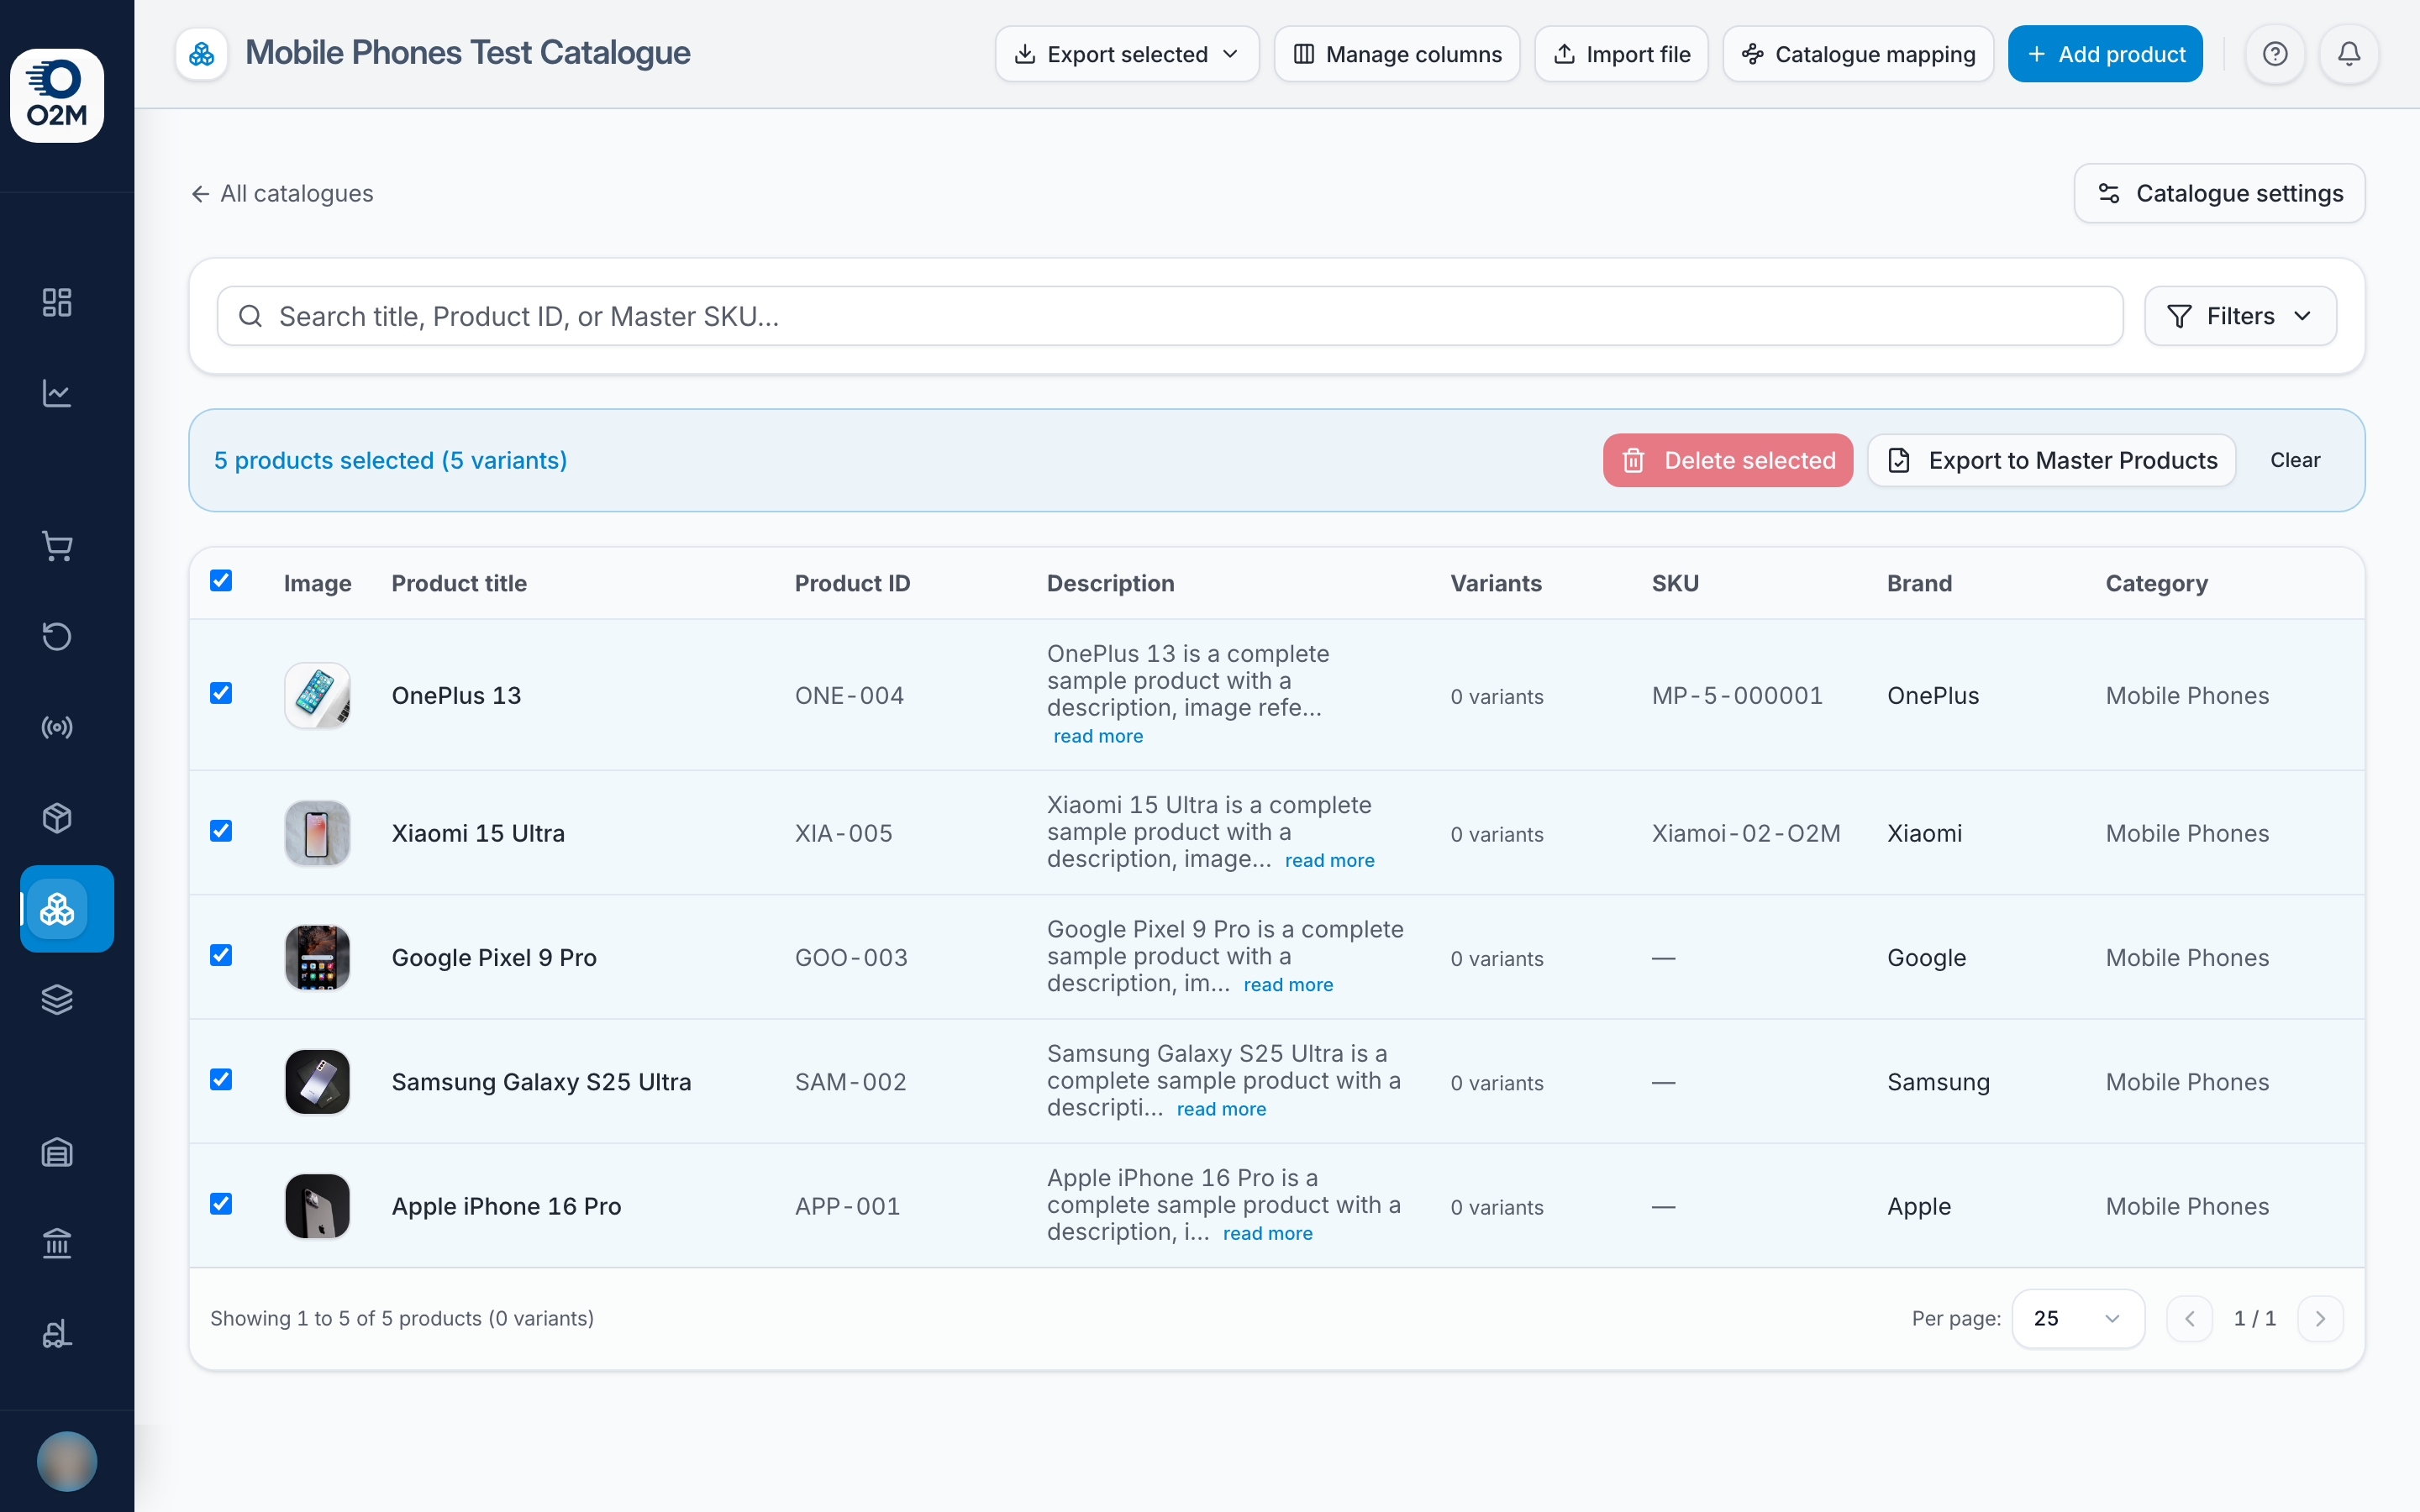Expand the Filters dropdown
The width and height of the screenshot is (2420, 1512).
2240,316
